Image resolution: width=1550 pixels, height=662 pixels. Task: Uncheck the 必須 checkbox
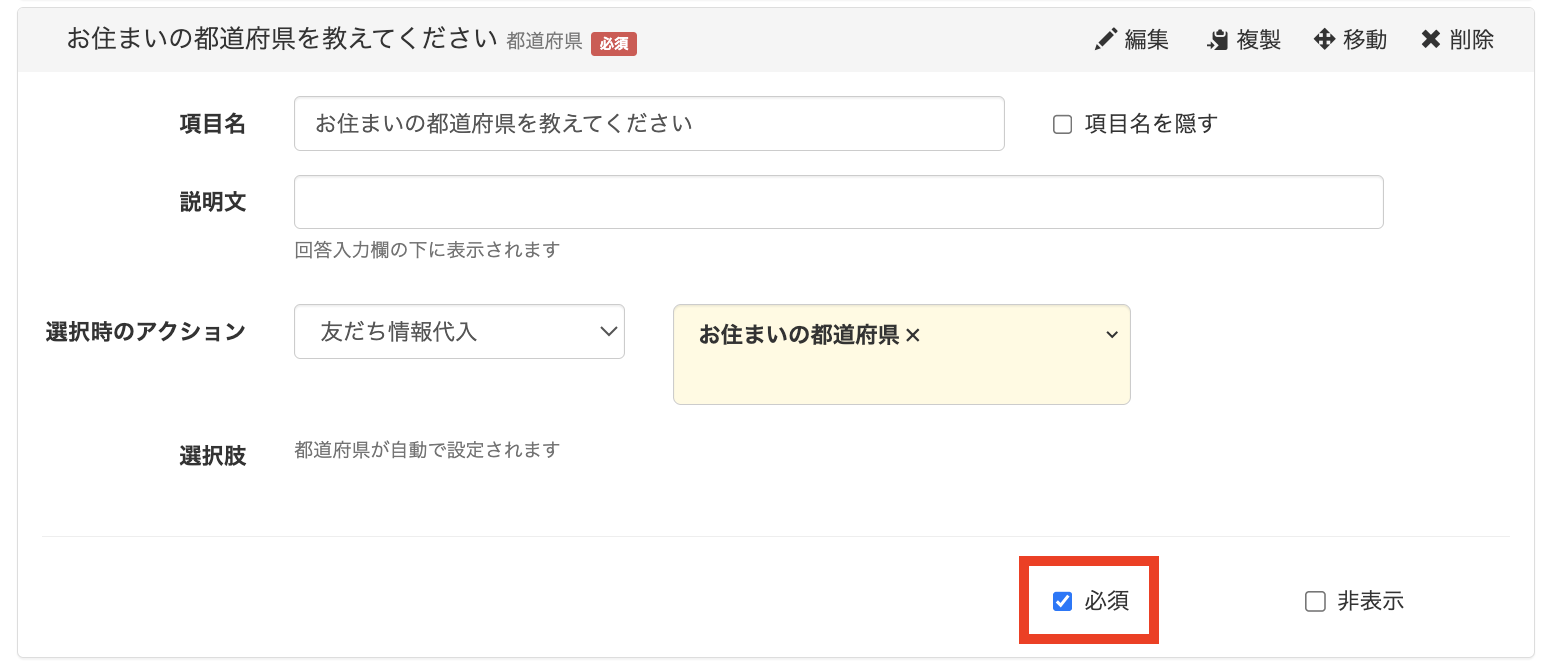1063,601
